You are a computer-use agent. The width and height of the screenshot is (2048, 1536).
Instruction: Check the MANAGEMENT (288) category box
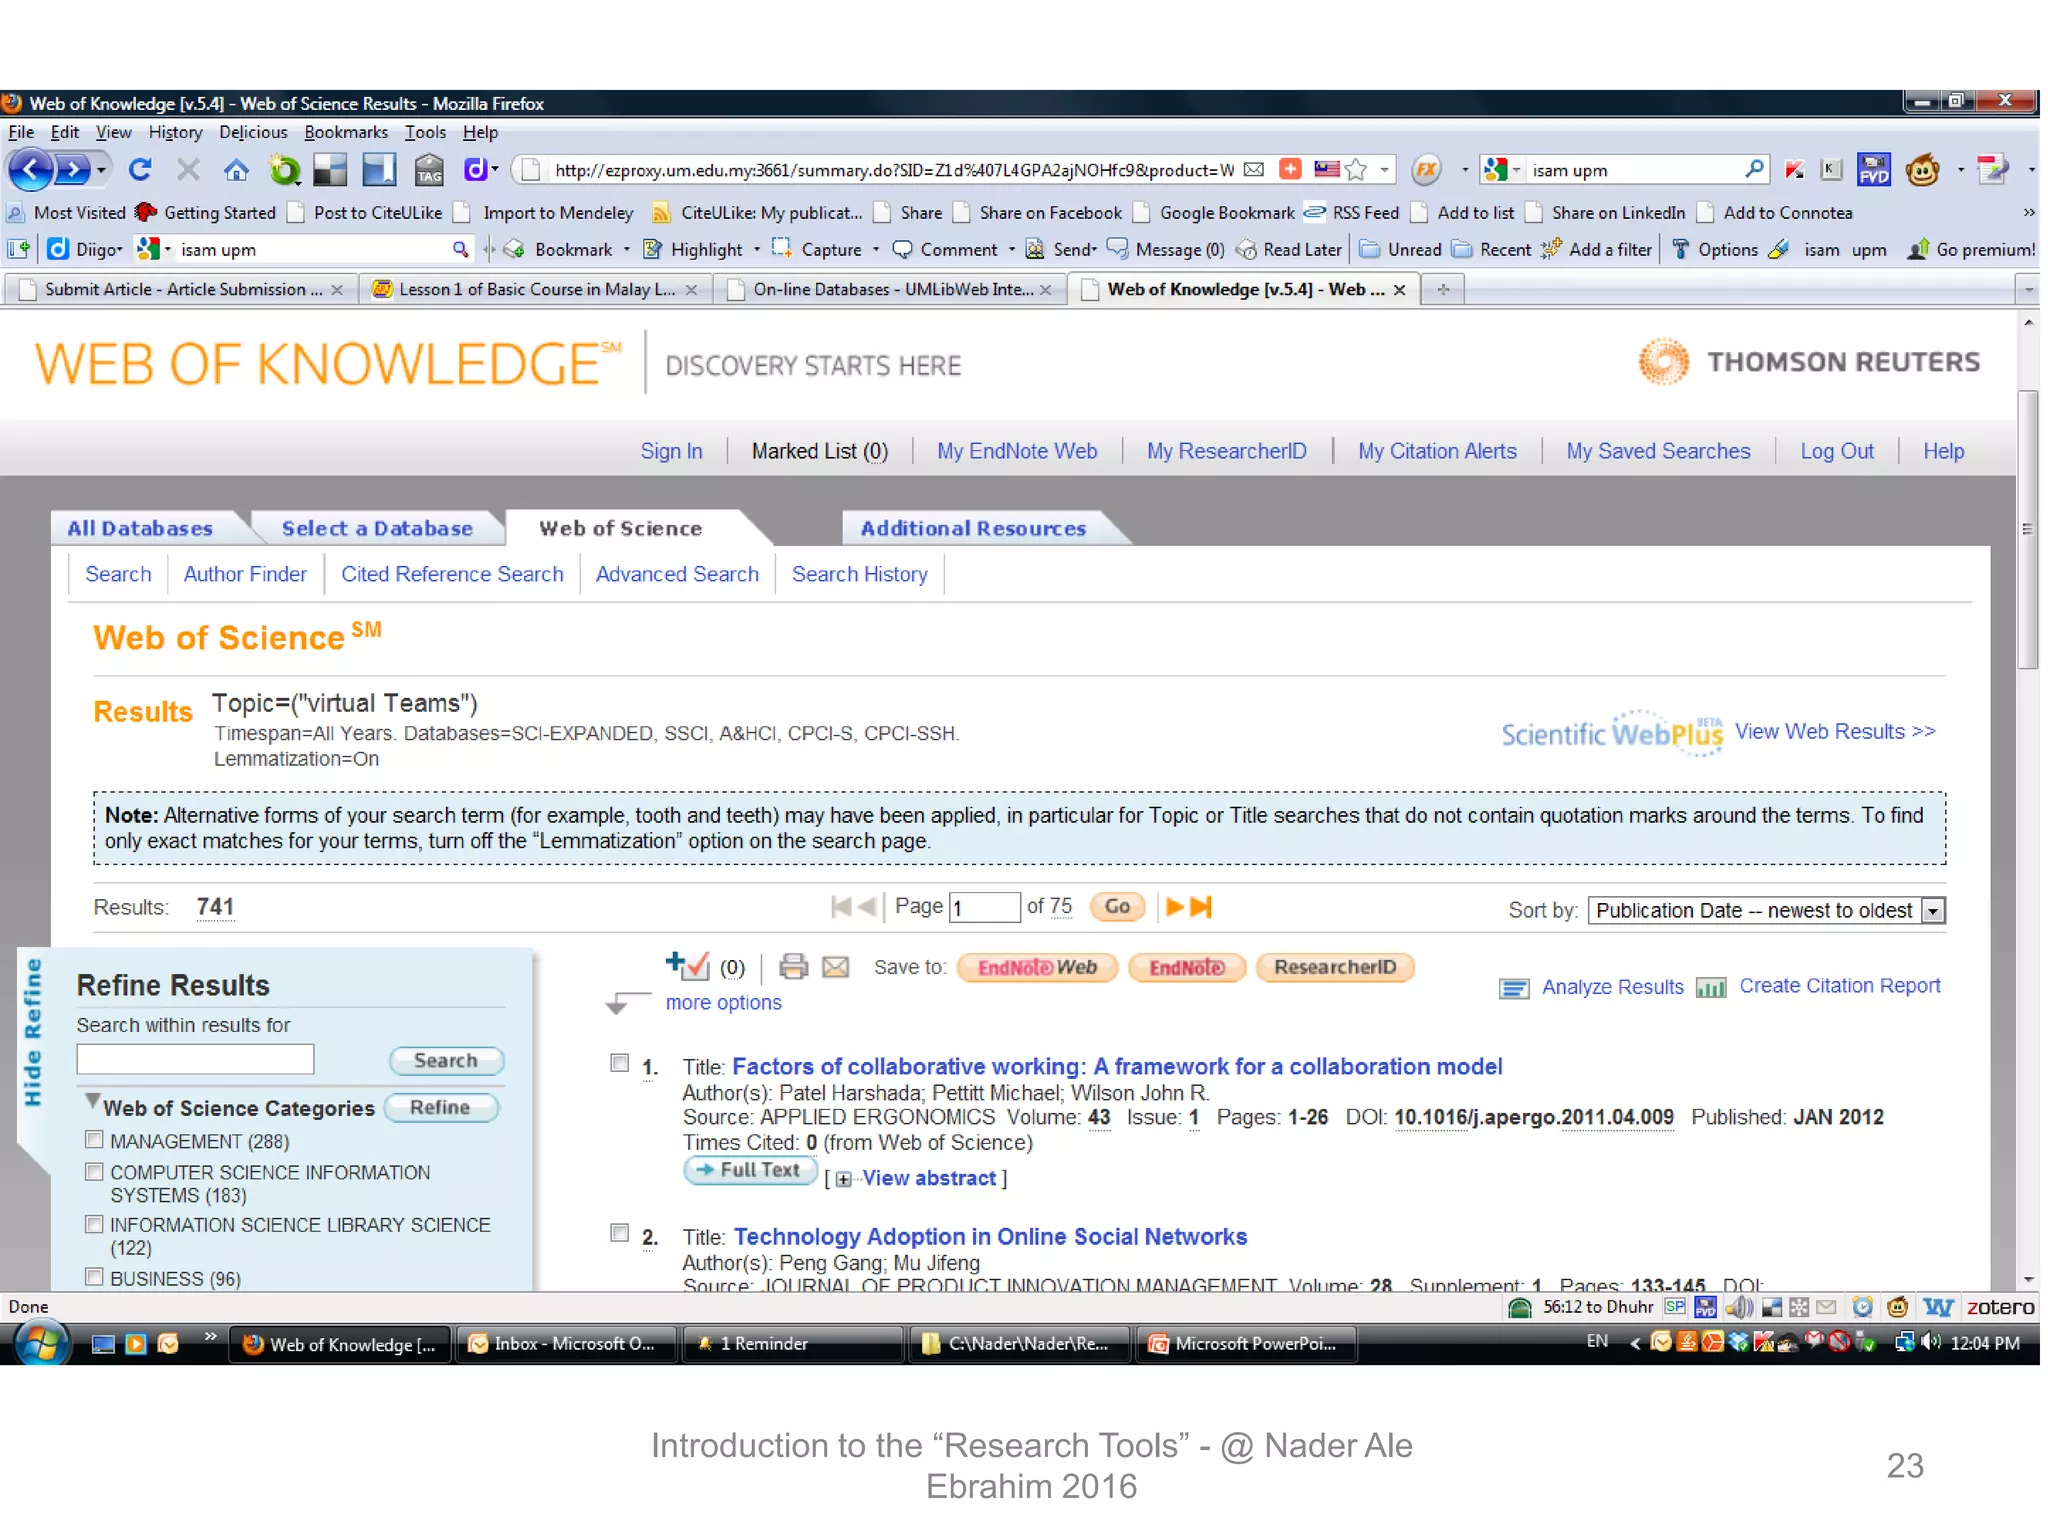click(x=95, y=1139)
